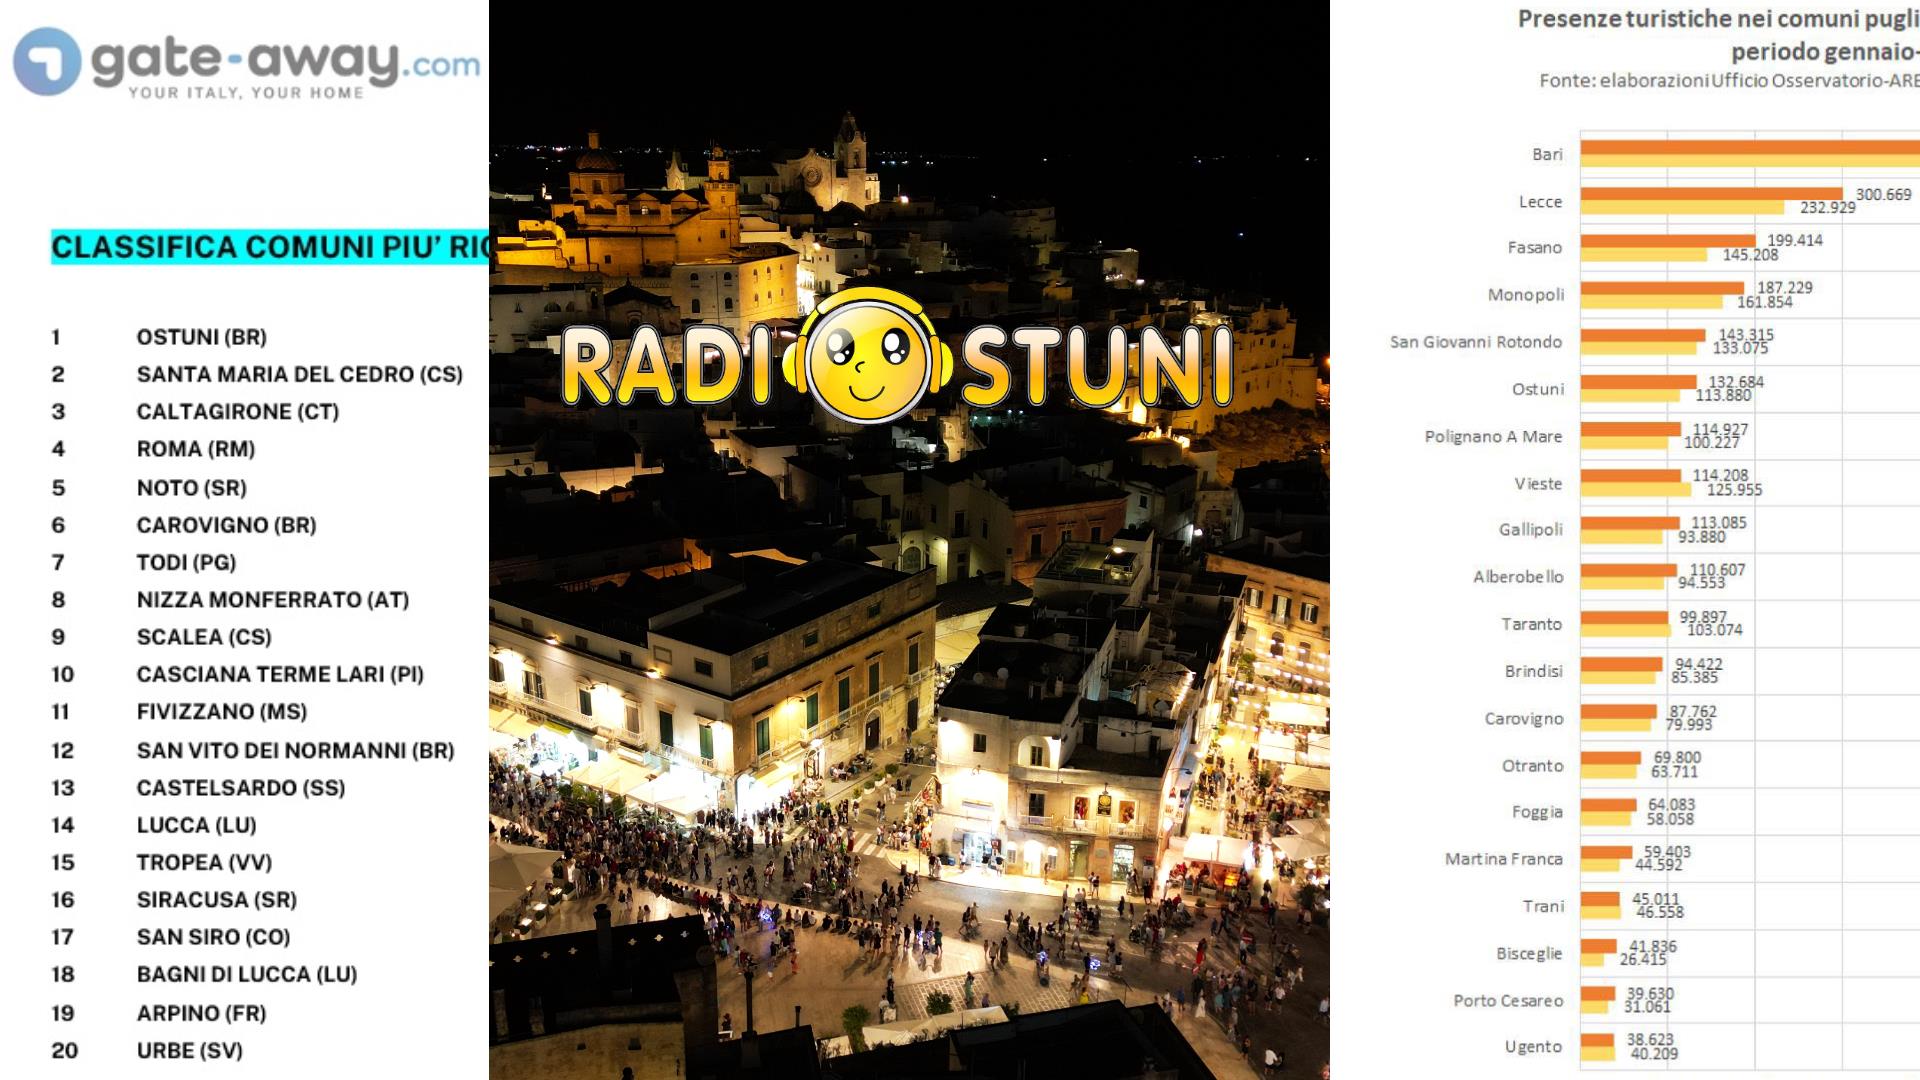The image size is (1920, 1080).
Task: Click San Vito dei Normanni (BR) entry
Action: coord(295,750)
